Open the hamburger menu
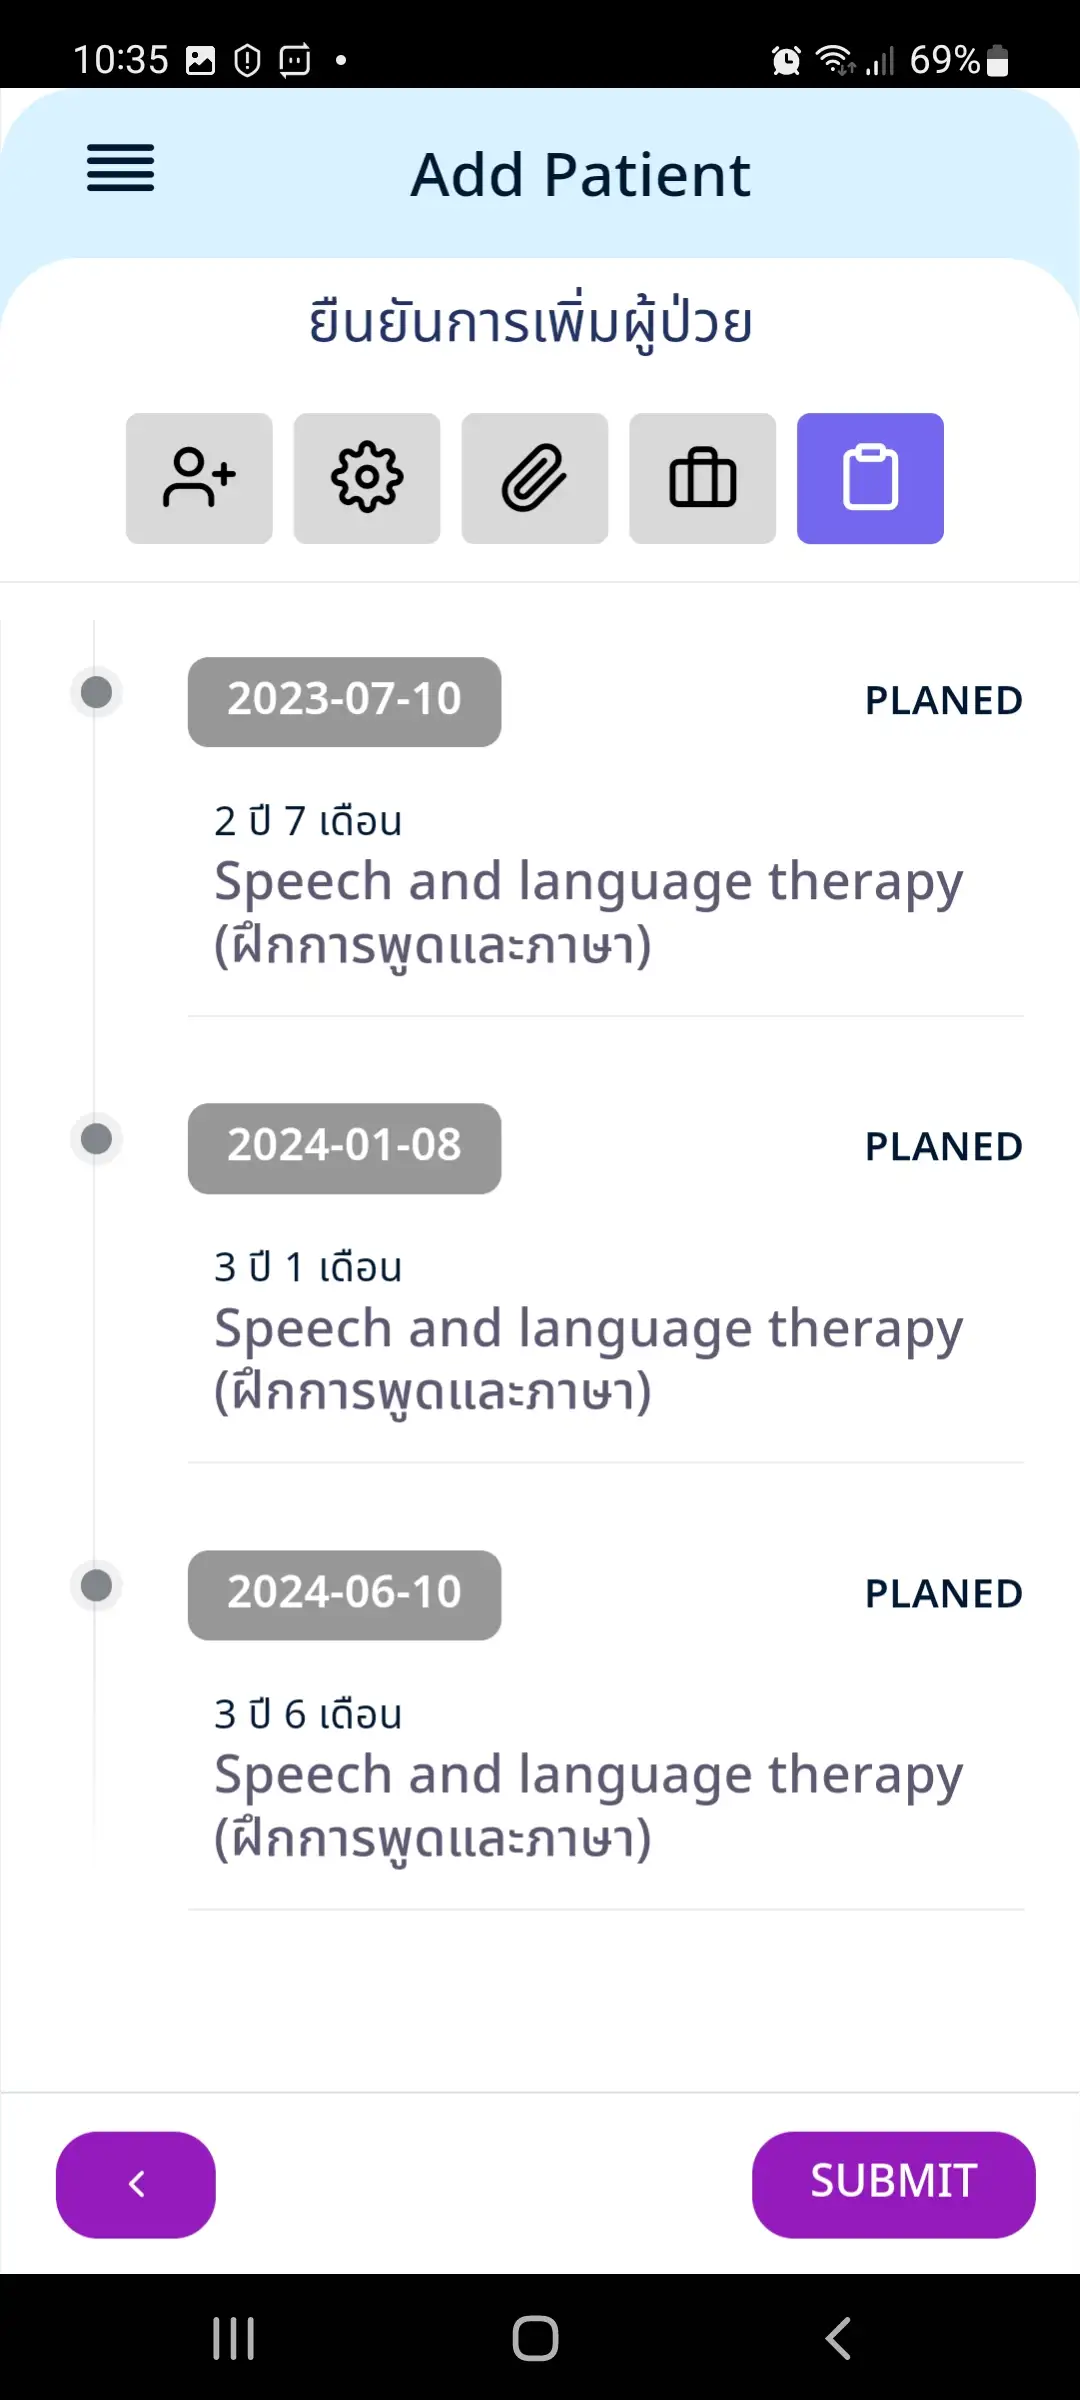The height and width of the screenshot is (2400, 1080). point(120,167)
